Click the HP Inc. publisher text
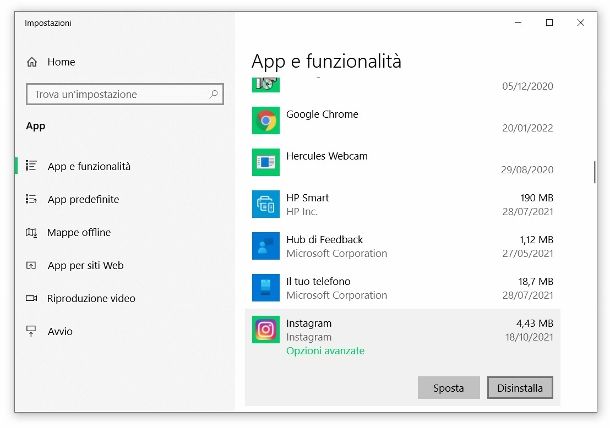The width and height of the screenshot is (610, 428). click(302, 212)
